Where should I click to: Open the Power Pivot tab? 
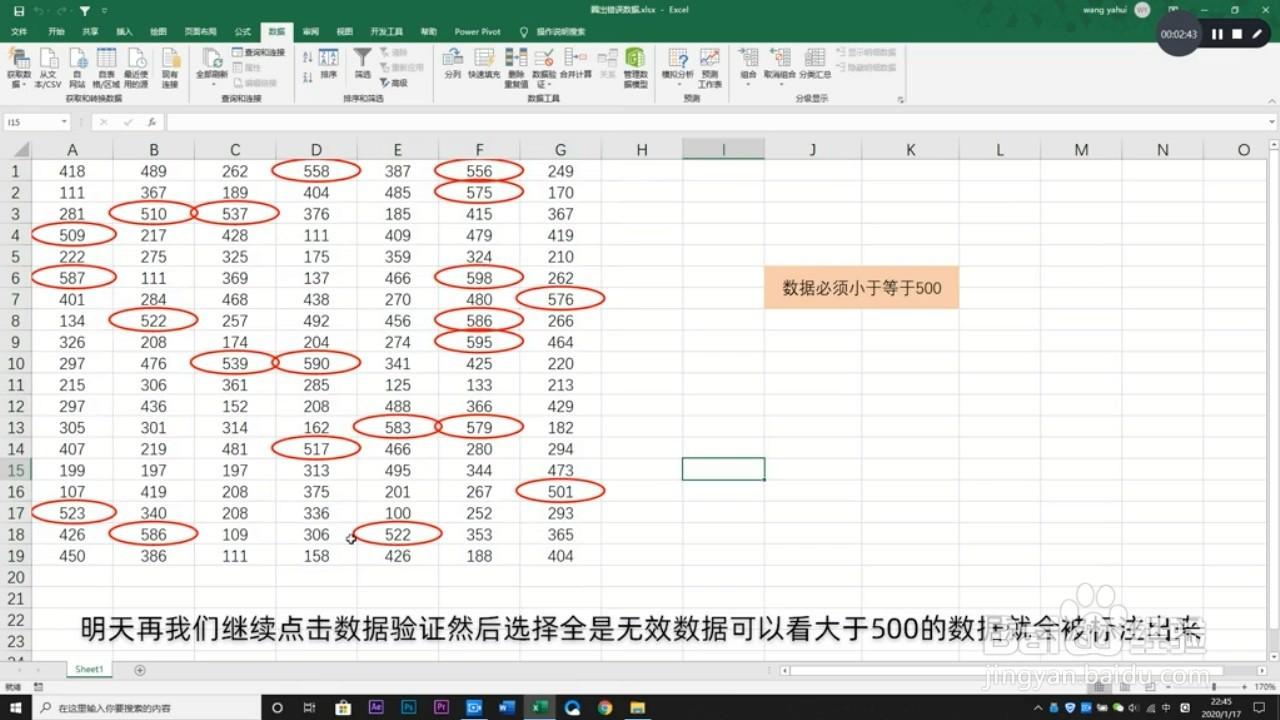(x=477, y=31)
